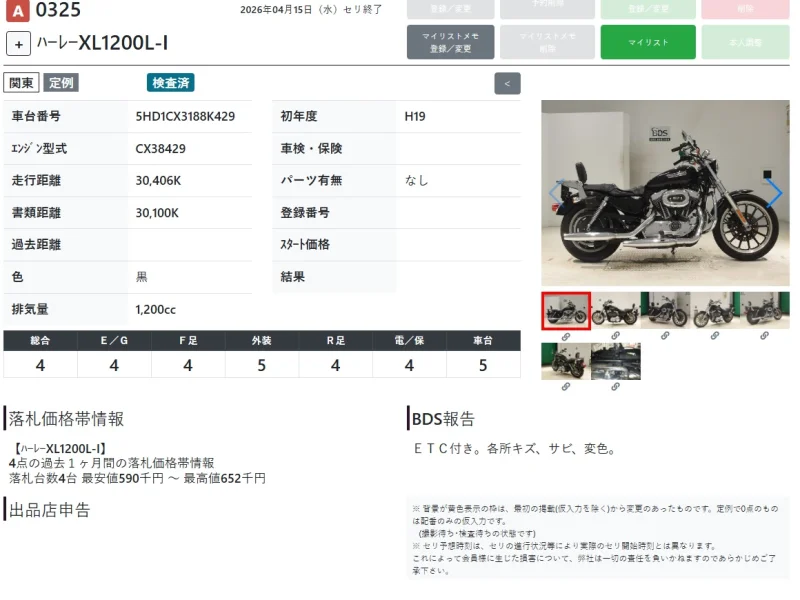
Task: Click the pale green 本人調整 button
Action: 745,42
